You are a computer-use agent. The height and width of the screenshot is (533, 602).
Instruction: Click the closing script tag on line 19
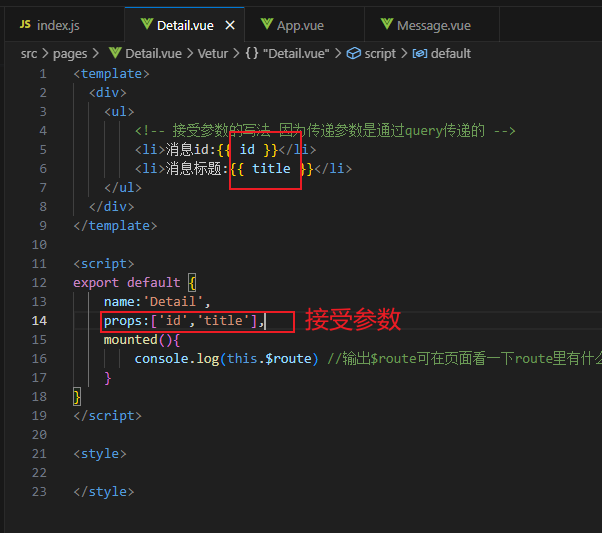click(x=108, y=416)
